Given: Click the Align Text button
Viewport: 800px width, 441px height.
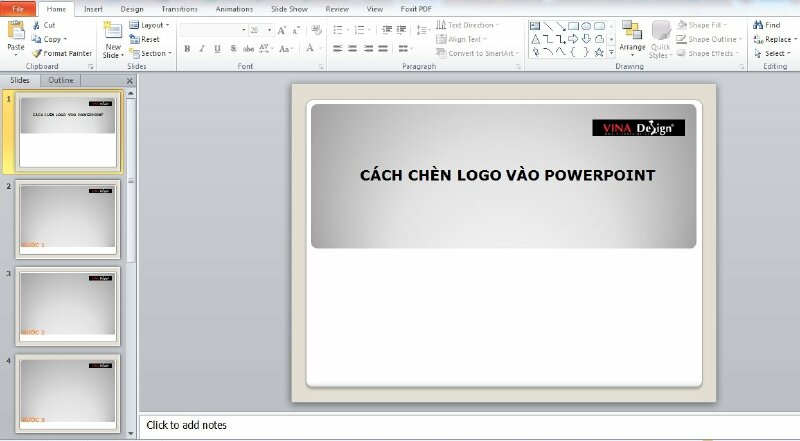Looking at the screenshot, I should 462,39.
